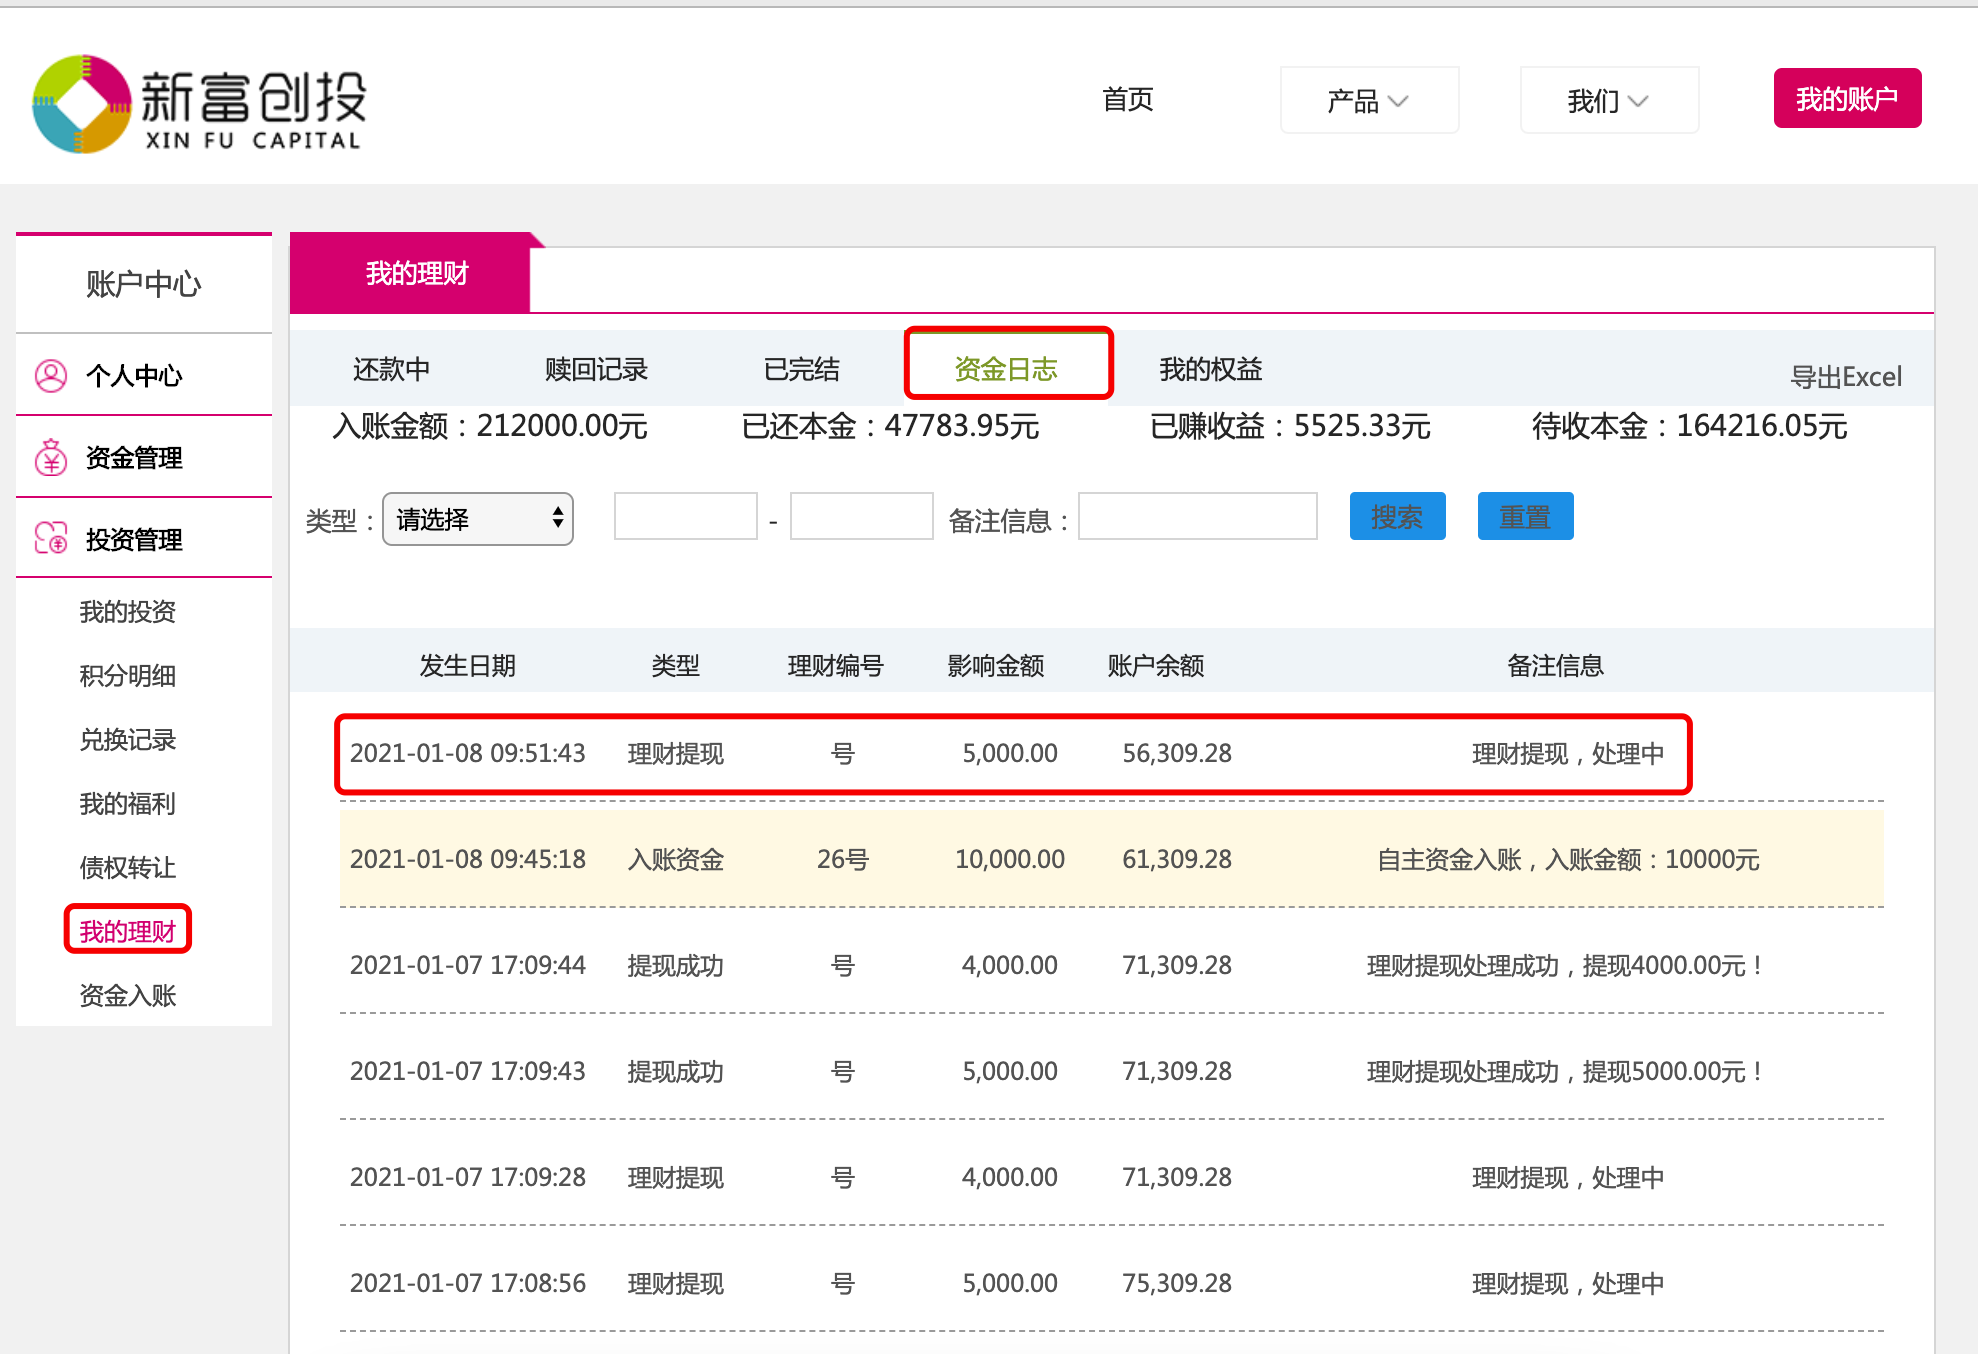
Task: Click the 资金管理 money bag icon
Action: pyautogui.click(x=51, y=458)
